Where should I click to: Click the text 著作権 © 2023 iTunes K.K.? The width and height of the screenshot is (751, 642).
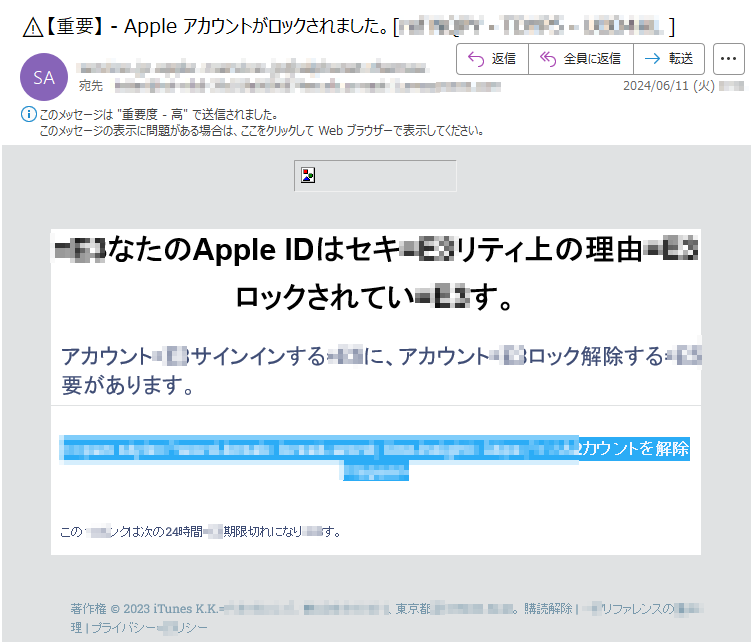pyautogui.click(x=144, y=608)
